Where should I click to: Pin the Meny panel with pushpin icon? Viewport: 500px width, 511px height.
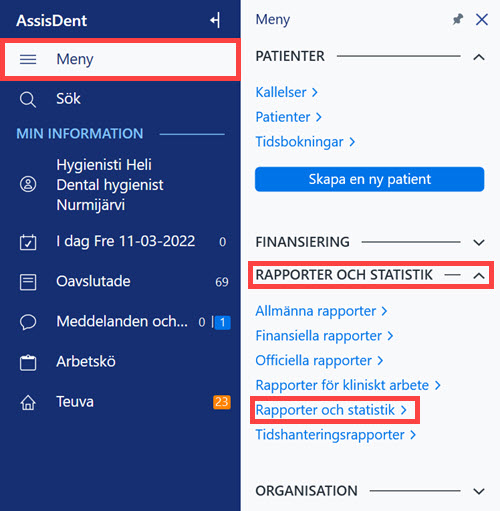coord(458,20)
